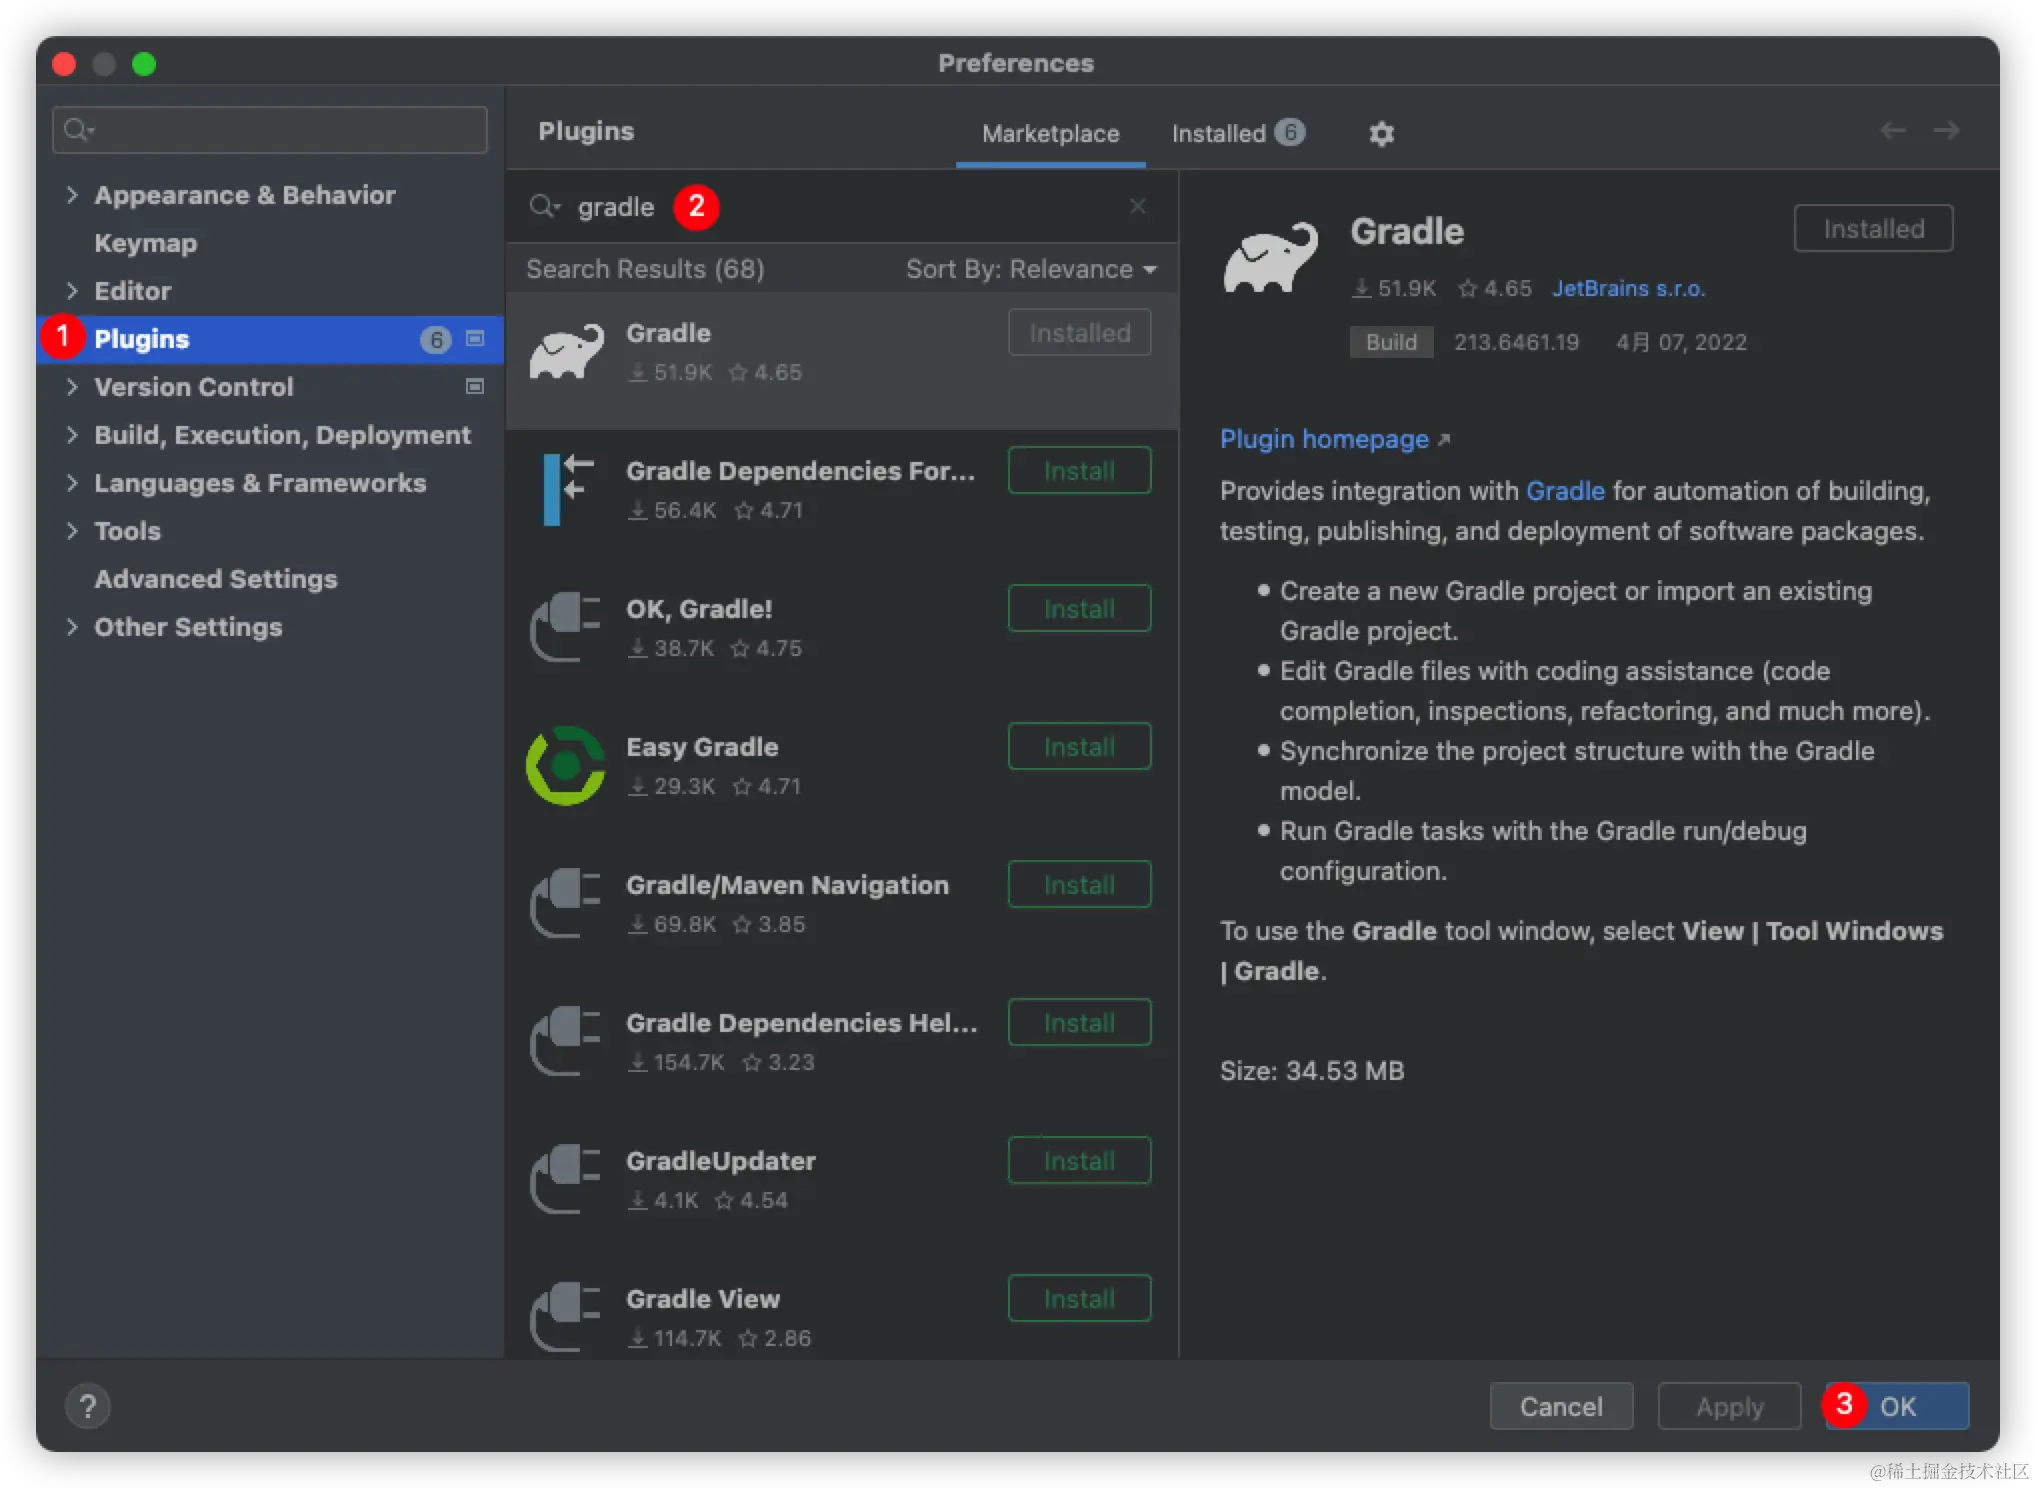This screenshot has width=2036, height=1488.
Task: Select the Marketplace tab
Action: [1050, 133]
